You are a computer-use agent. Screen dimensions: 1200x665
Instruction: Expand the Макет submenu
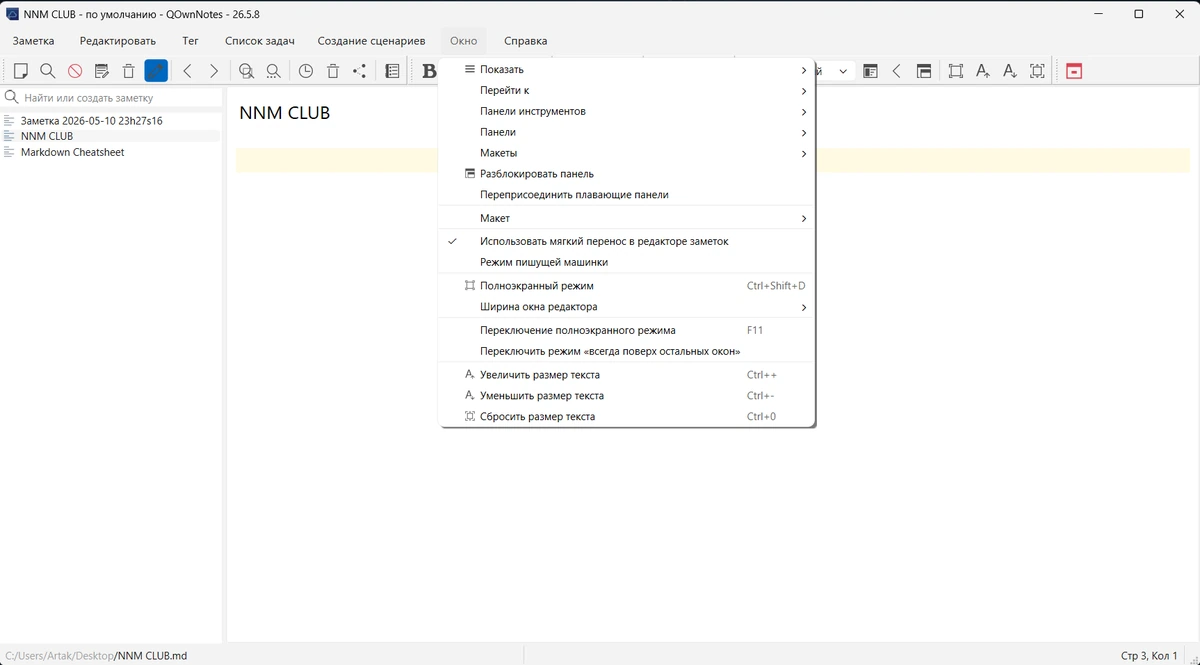[x=627, y=218]
